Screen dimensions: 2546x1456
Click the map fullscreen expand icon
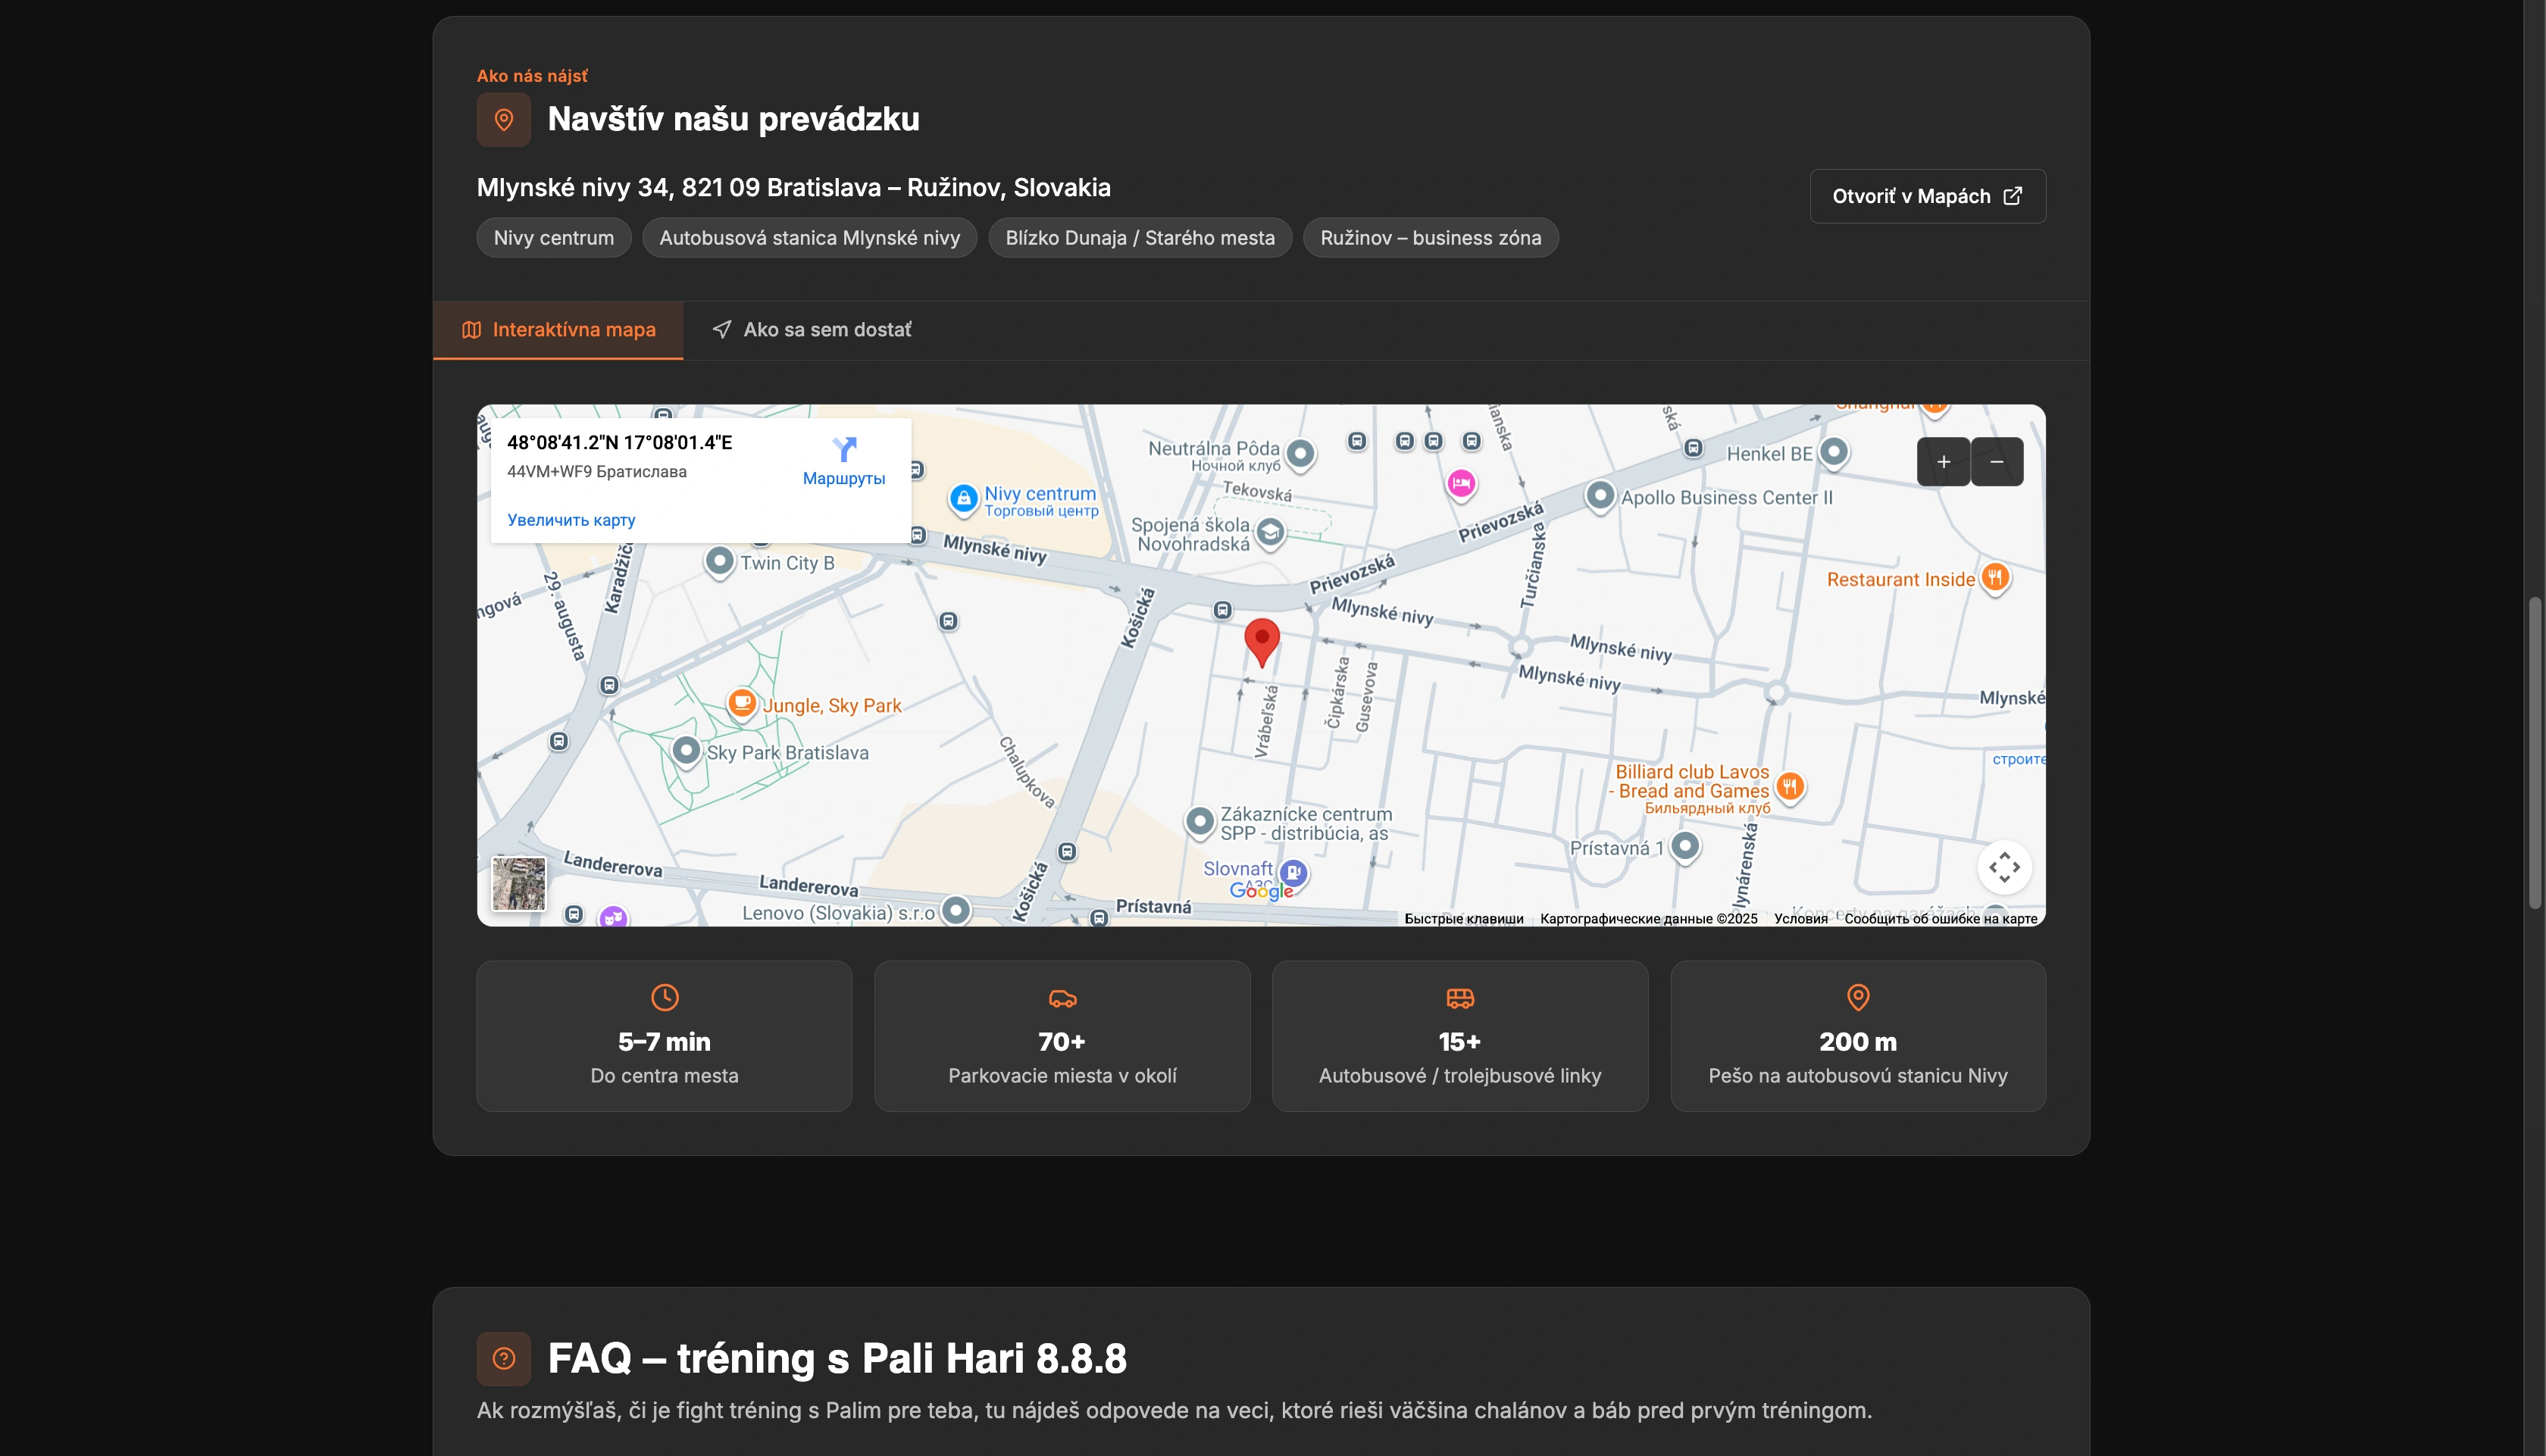2004,867
